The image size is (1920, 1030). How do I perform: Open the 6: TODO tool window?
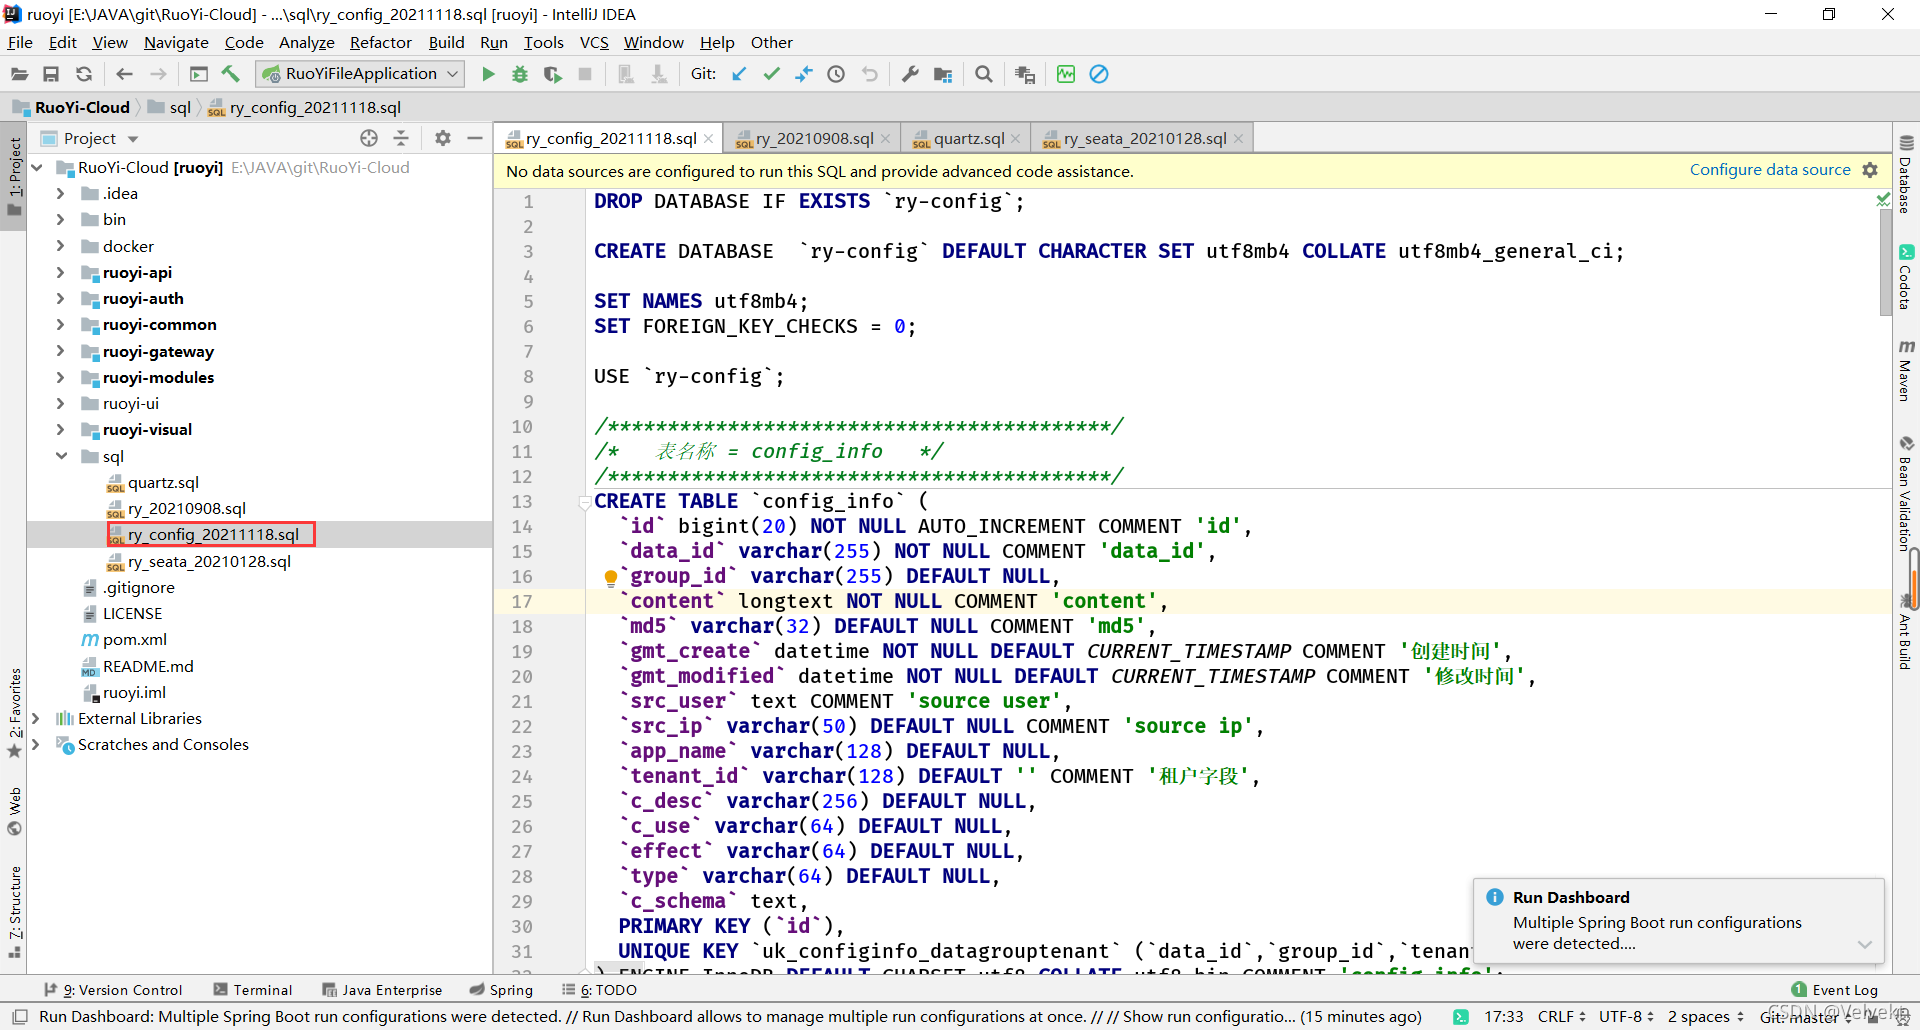[599, 990]
